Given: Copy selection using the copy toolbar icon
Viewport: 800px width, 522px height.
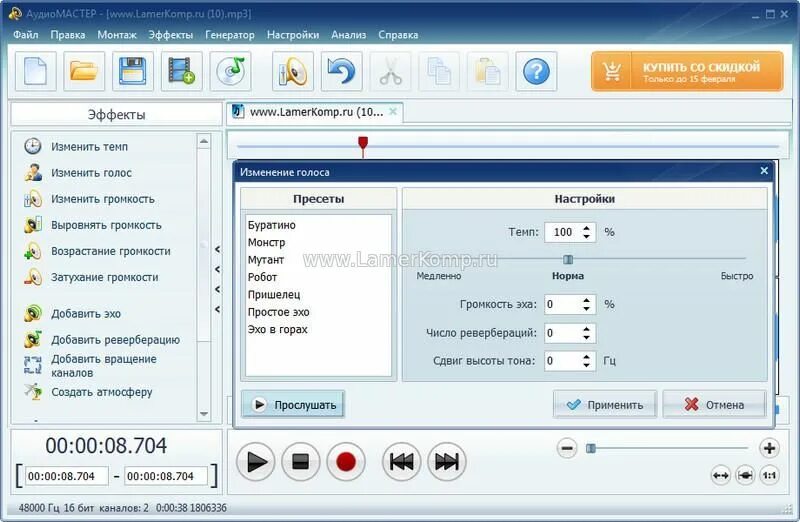Looking at the screenshot, I should pos(439,71).
